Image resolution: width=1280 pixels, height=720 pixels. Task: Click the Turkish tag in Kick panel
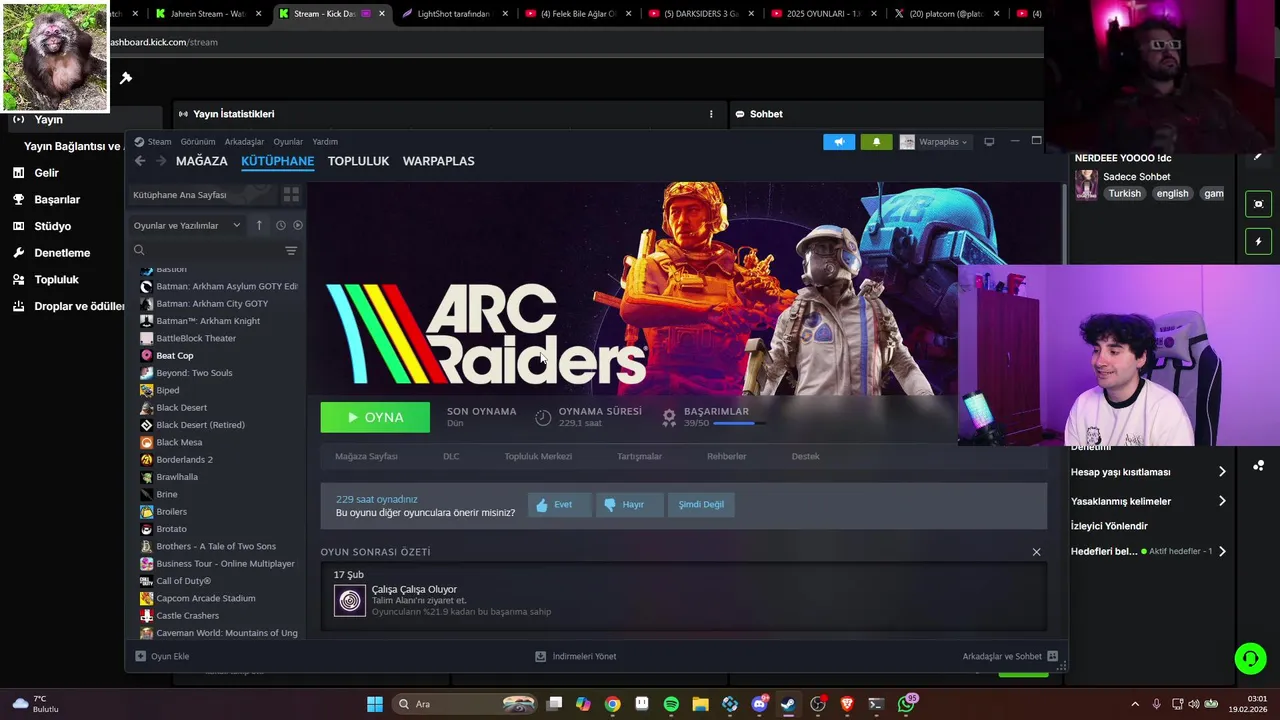point(1124,194)
